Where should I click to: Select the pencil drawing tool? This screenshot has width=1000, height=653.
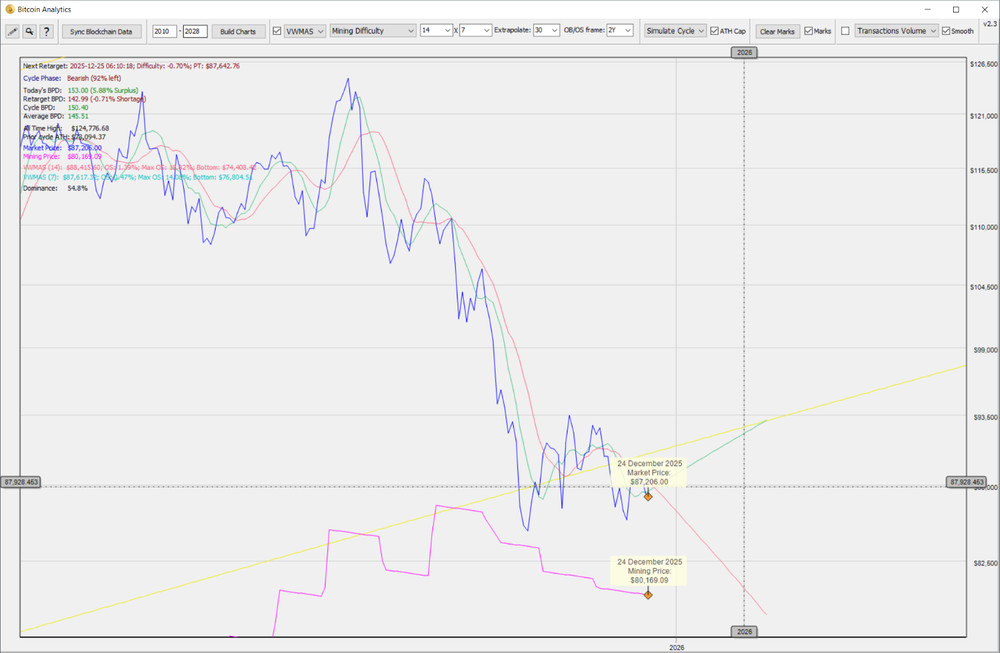pos(12,31)
